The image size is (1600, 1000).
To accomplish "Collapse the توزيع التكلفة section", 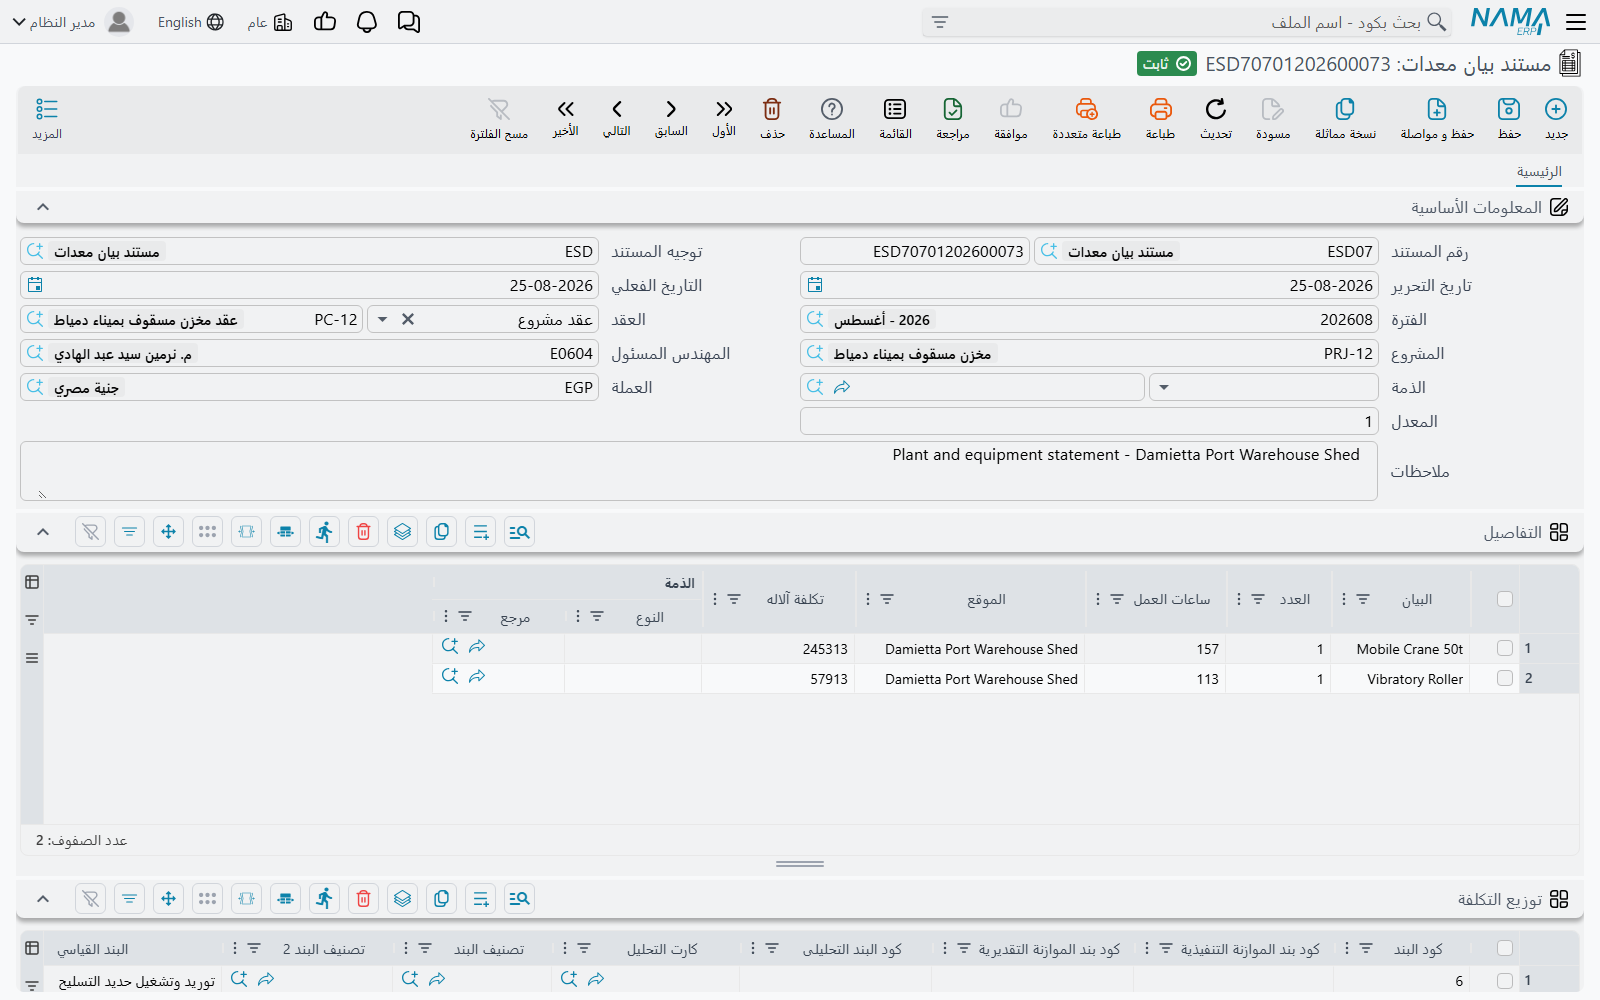I will 43,899.
